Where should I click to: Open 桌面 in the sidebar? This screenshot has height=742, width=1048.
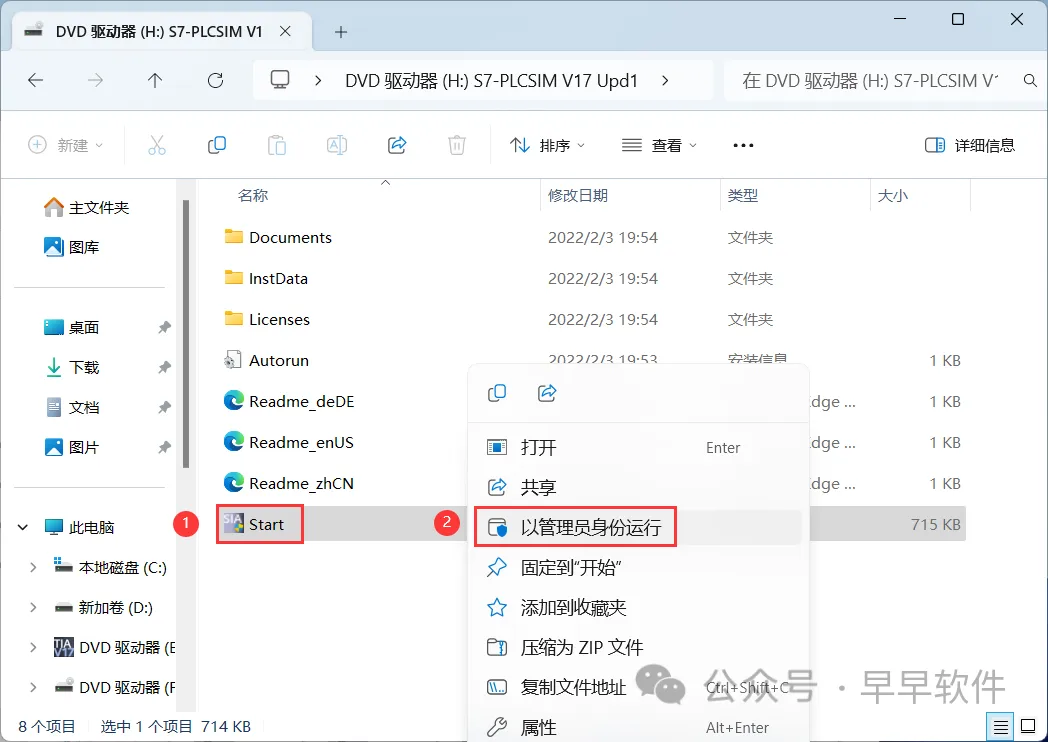pyautogui.click(x=72, y=328)
